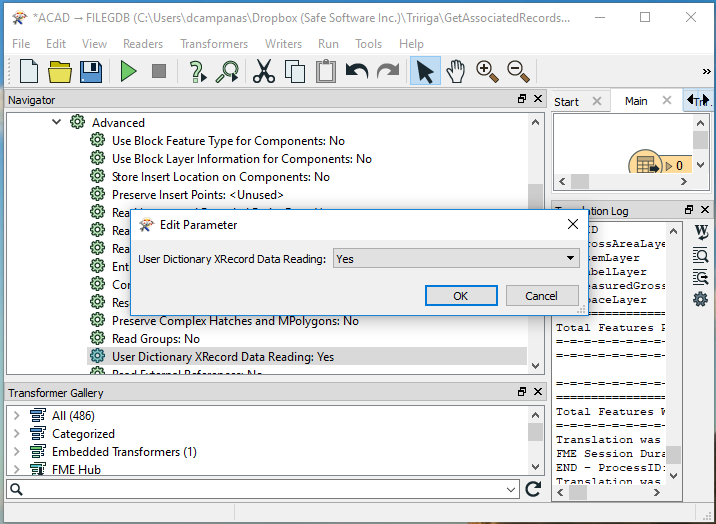
Task: Stop translation with gray square icon
Action: (159, 71)
